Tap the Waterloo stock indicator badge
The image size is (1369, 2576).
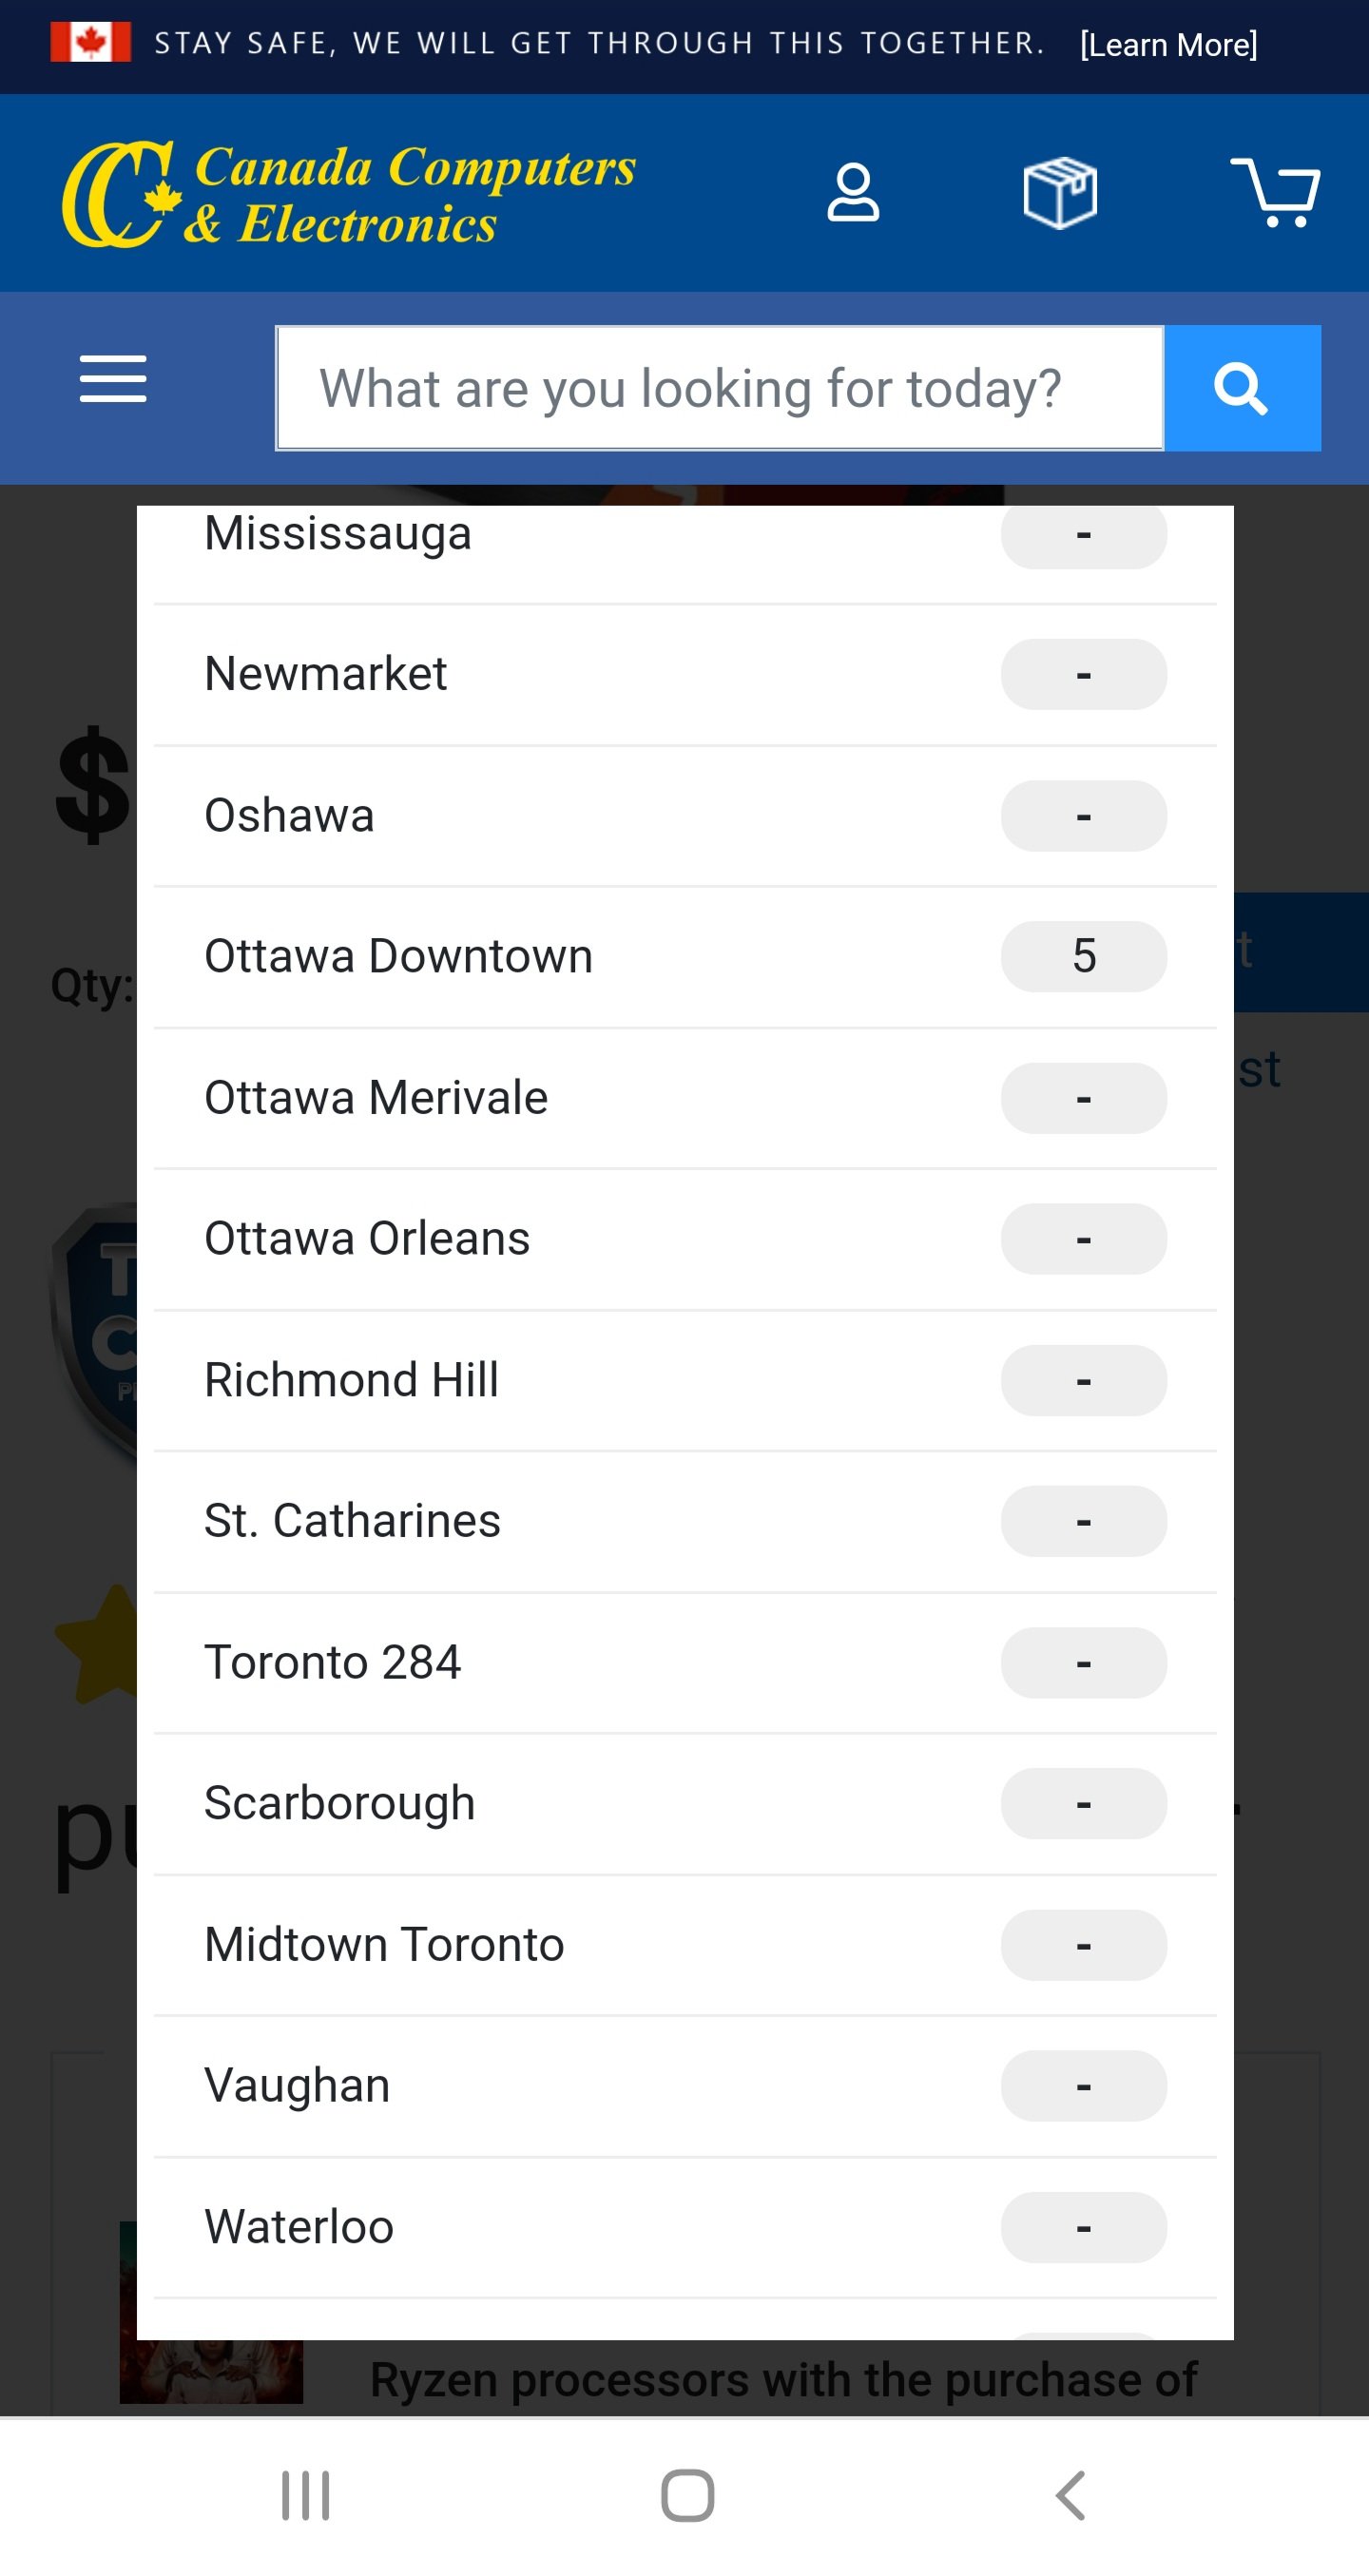click(1083, 2227)
